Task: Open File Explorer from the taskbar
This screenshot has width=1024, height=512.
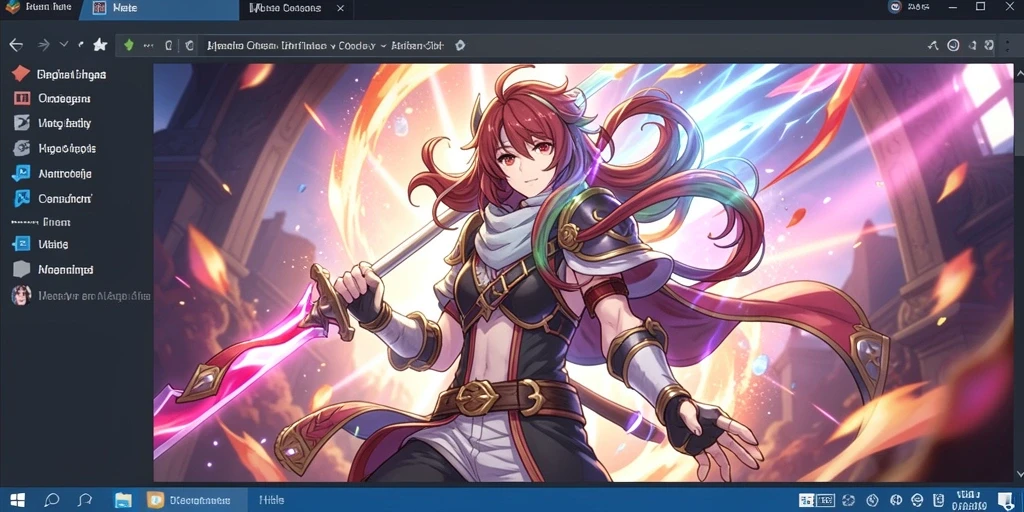Action: pyautogui.click(x=123, y=500)
